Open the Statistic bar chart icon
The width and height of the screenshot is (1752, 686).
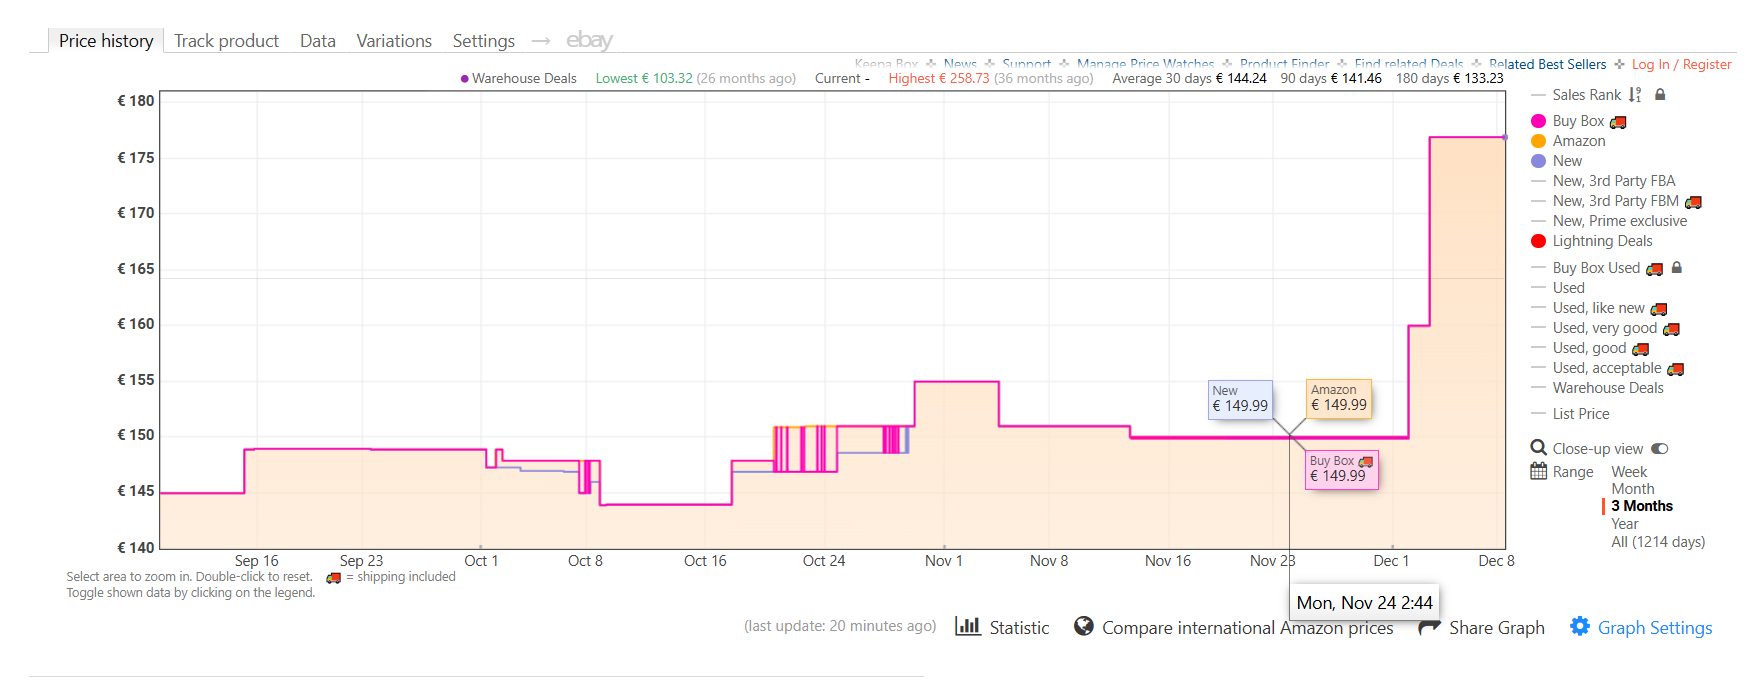tap(967, 626)
